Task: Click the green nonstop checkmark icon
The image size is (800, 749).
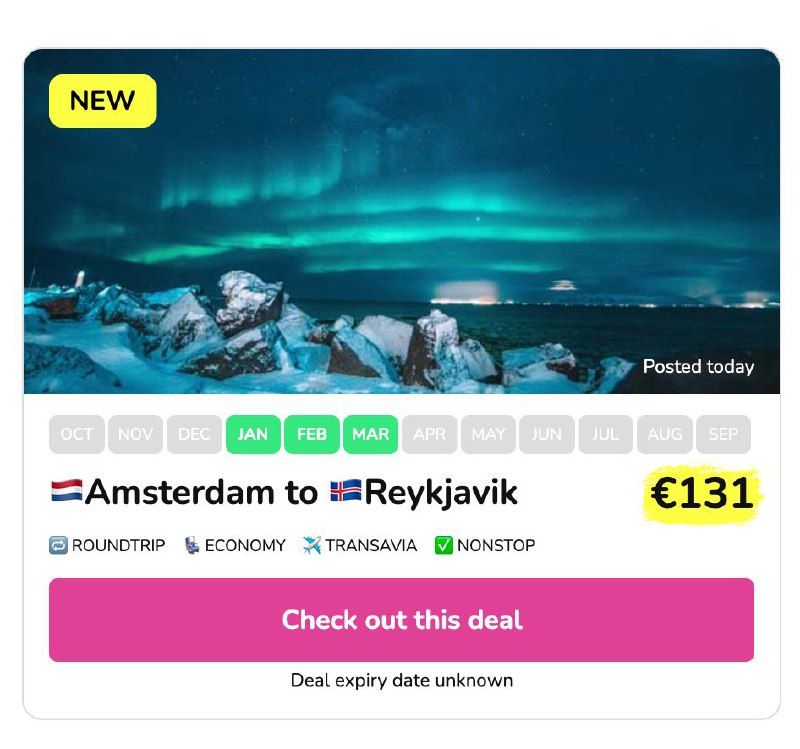Action: 443,545
